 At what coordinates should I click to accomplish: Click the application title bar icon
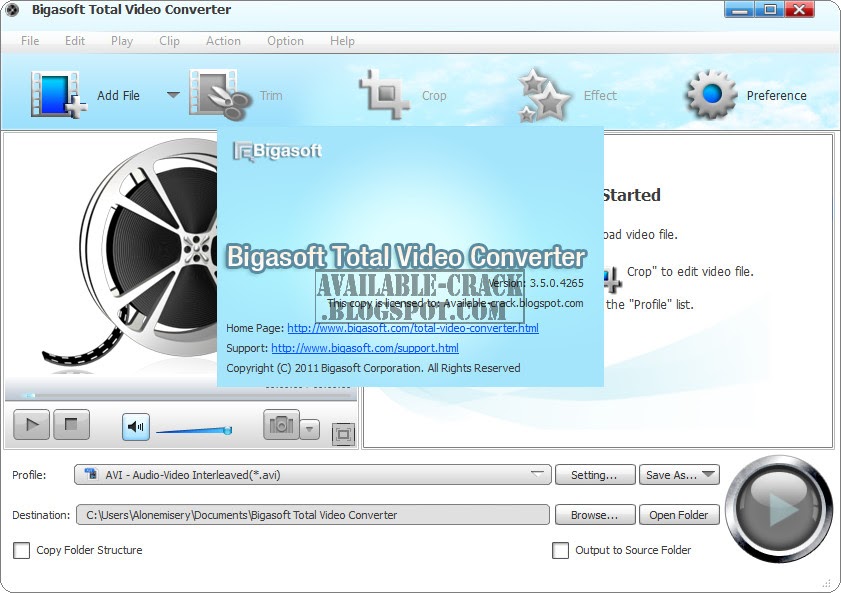[12, 10]
